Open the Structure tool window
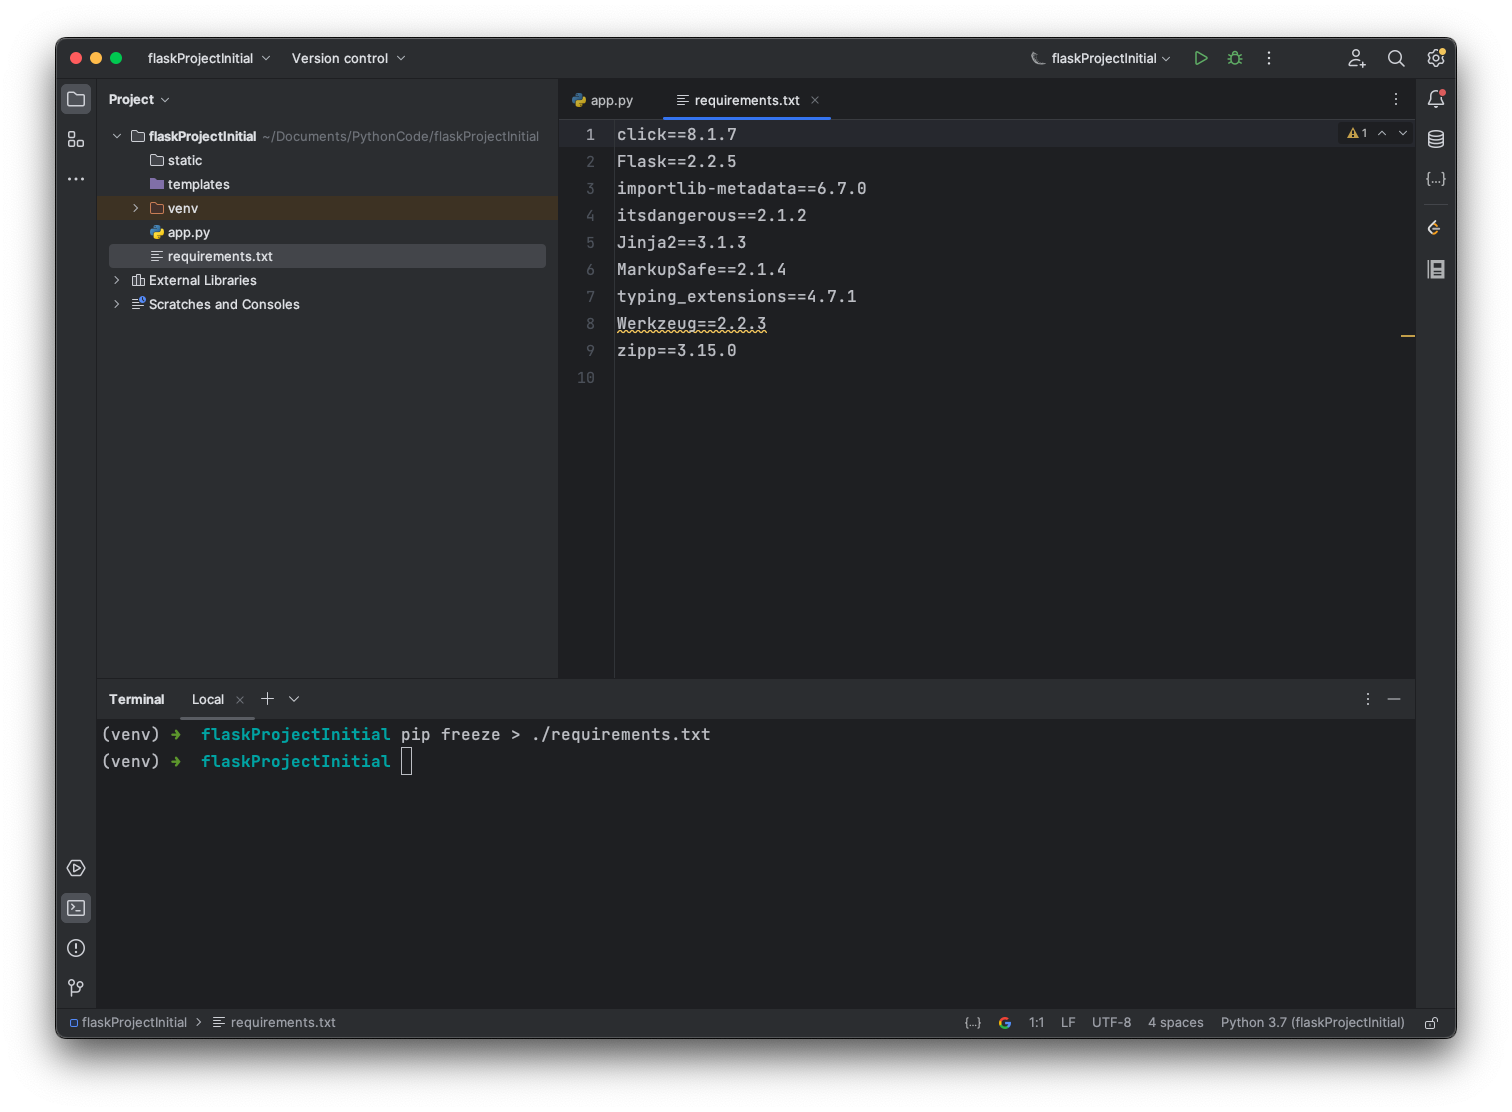The width and height of the screenshot is (1512, 1112). pyautogui.click(x=76, y=139)
